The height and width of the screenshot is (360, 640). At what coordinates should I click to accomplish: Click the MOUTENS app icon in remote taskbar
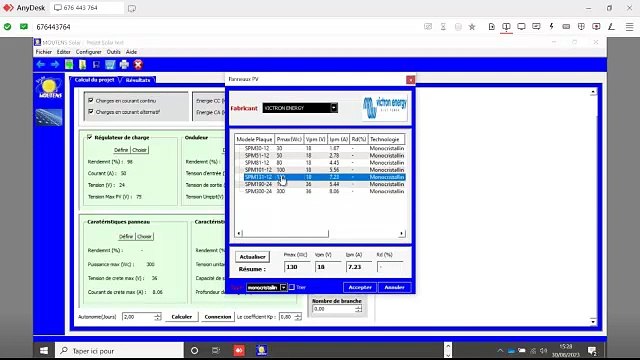click(261, 350)
